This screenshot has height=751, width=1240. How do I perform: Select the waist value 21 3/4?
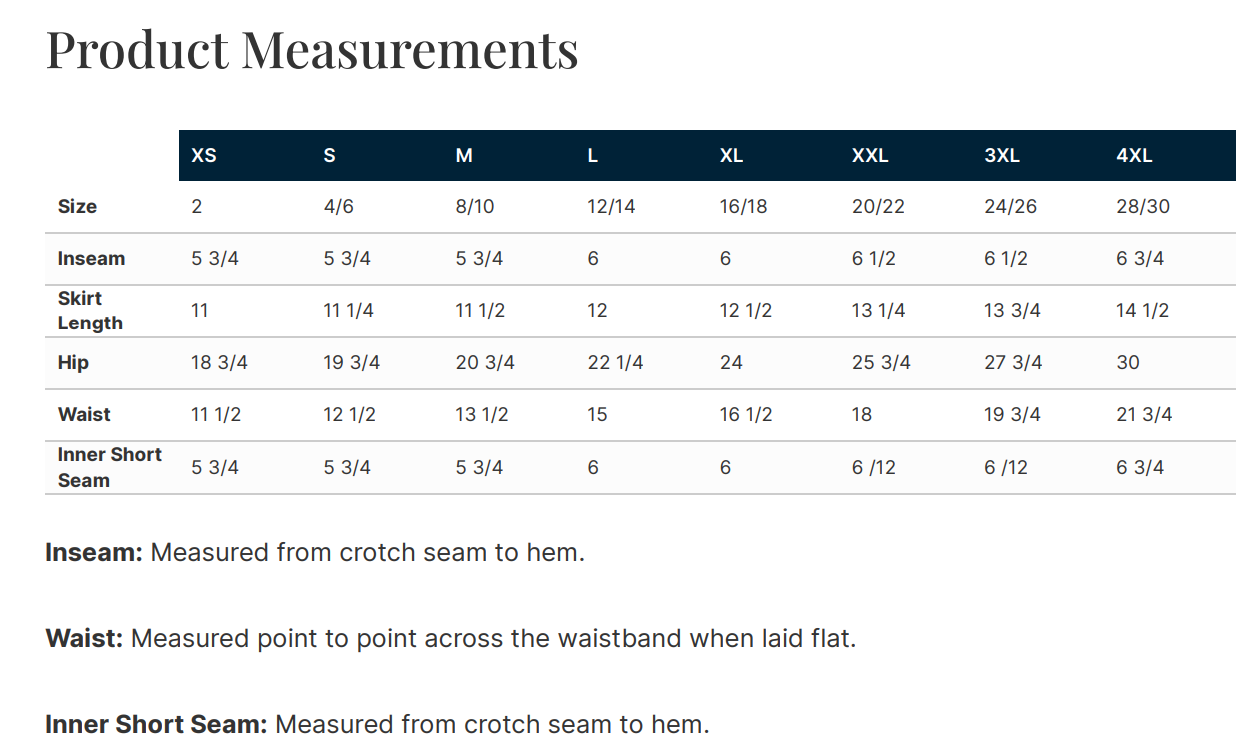click(x=1144, y=415)
